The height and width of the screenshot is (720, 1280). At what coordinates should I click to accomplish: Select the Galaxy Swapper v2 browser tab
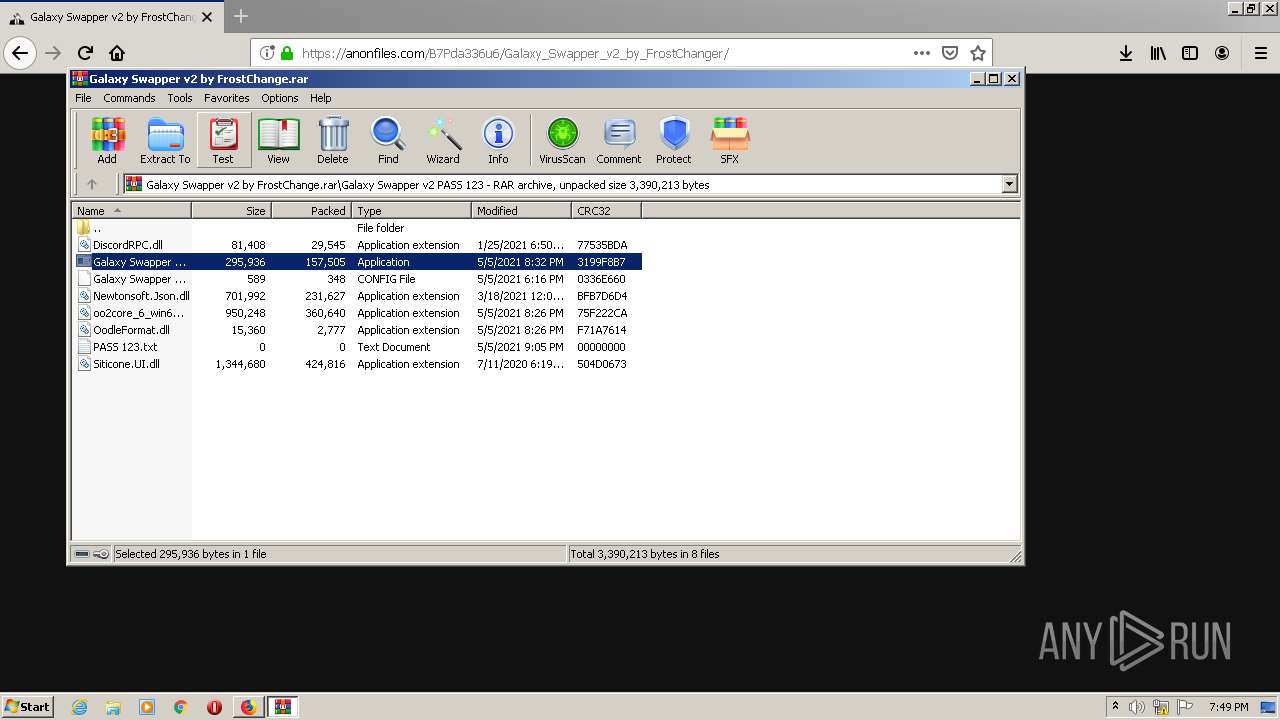click(x=112, y=17)
